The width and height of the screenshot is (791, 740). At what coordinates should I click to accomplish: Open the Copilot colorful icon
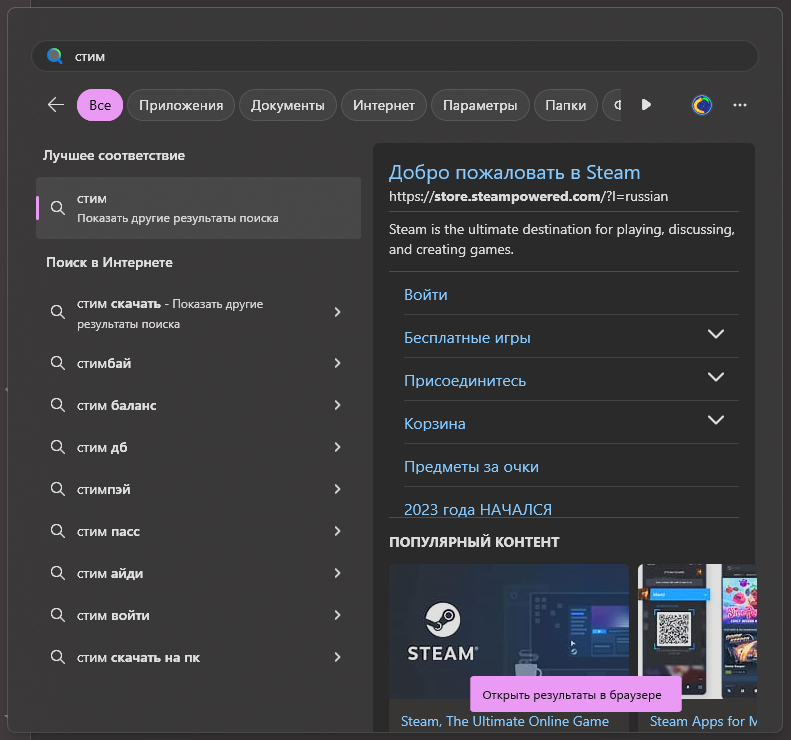point(702,105)
